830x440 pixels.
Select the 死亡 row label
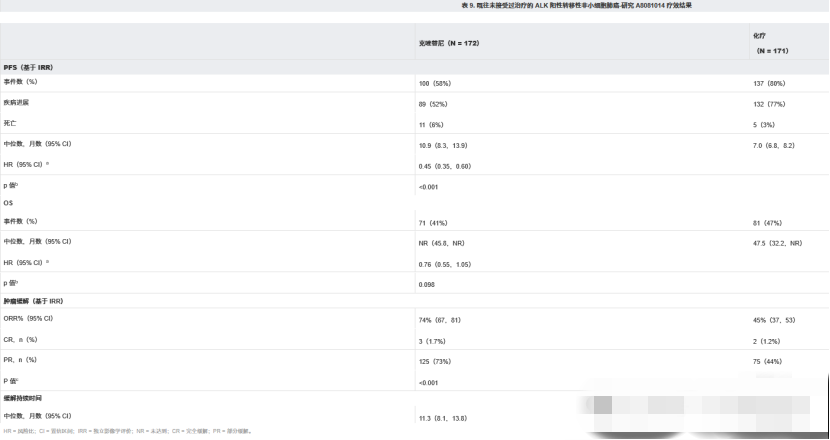pos(11,124)
